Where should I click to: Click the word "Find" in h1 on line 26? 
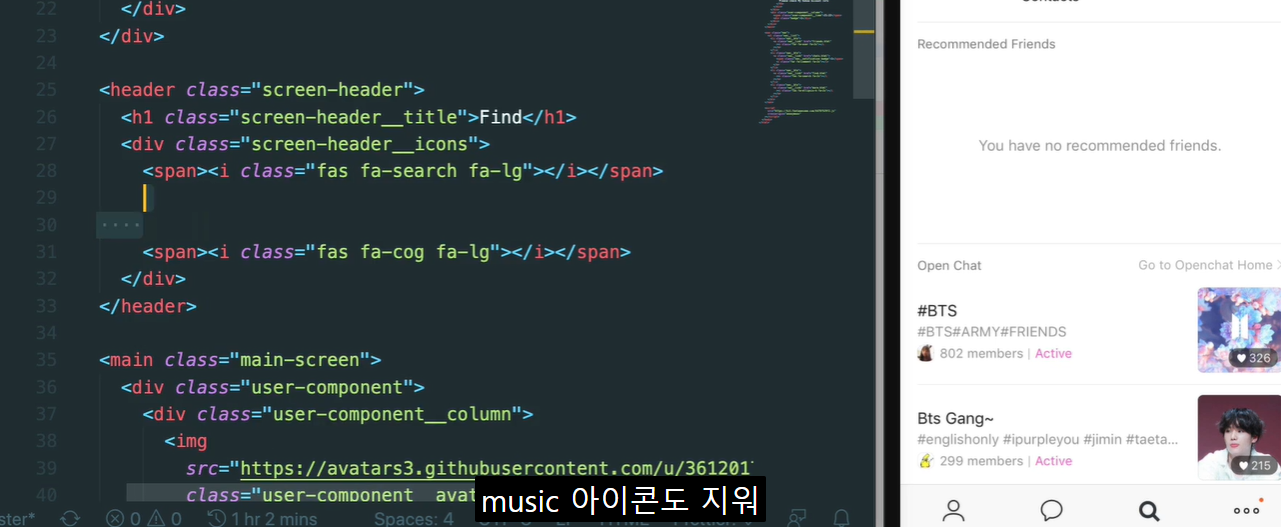[500, 117]
